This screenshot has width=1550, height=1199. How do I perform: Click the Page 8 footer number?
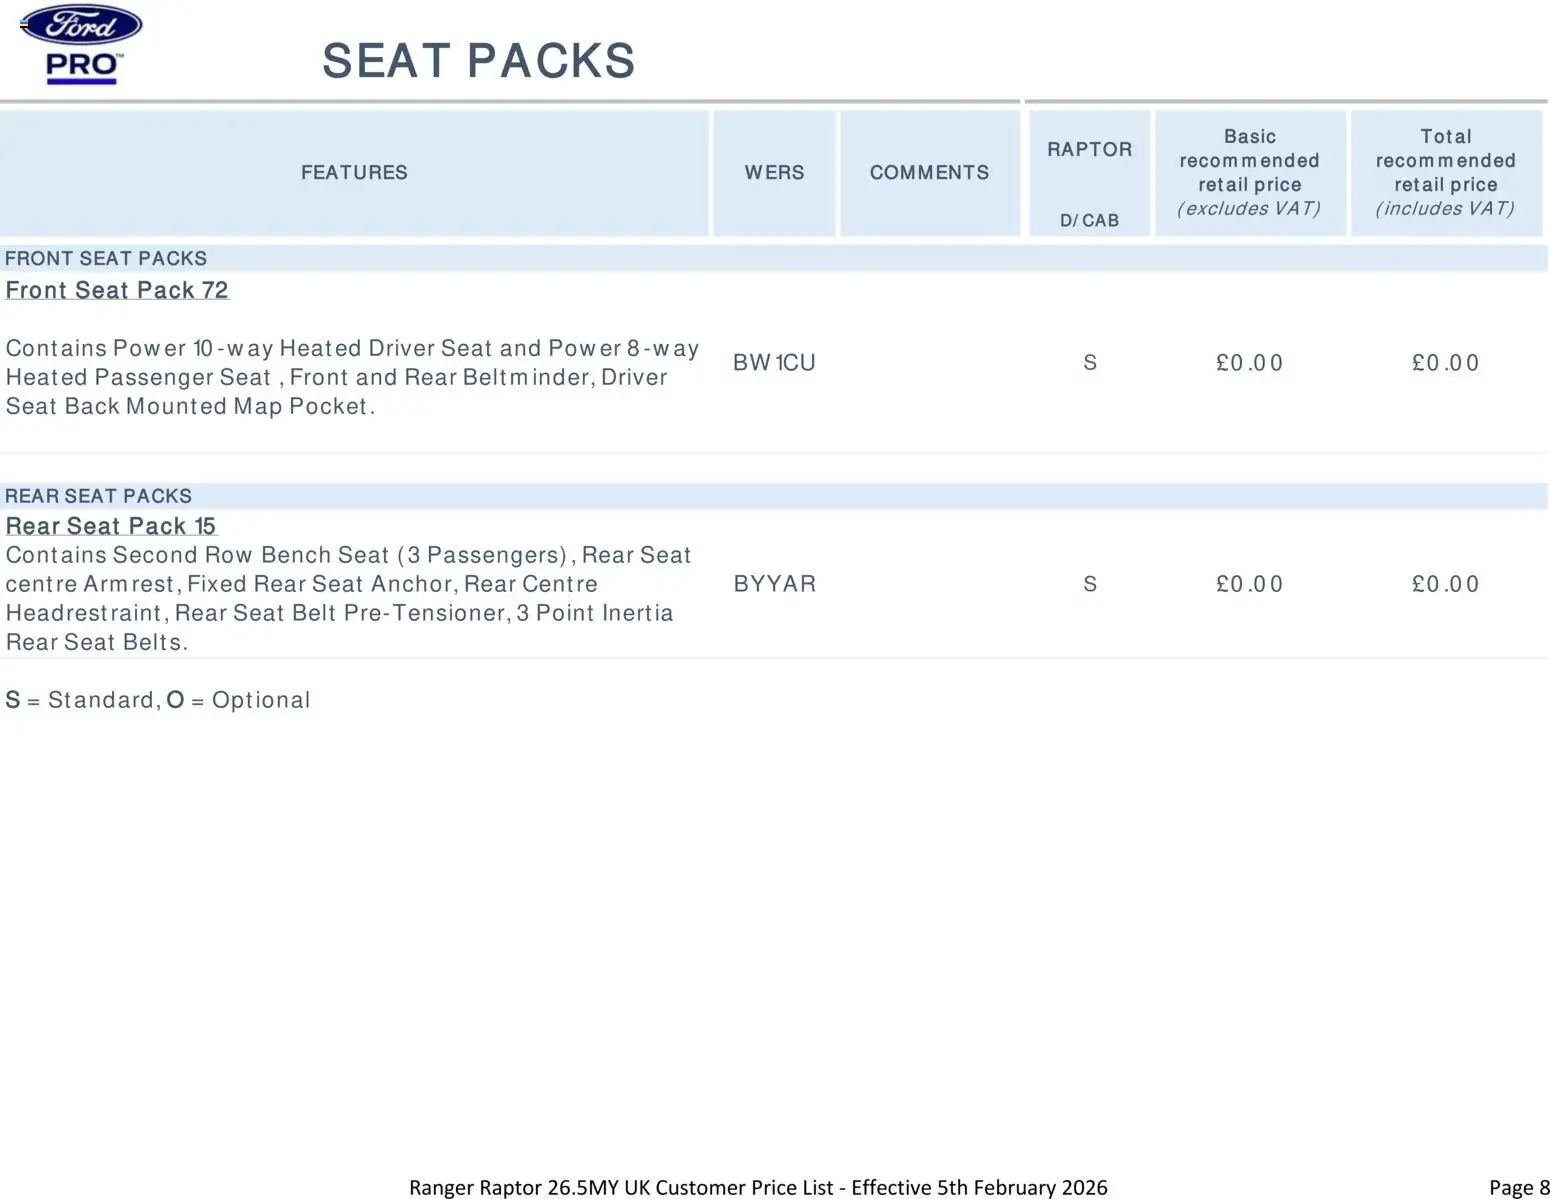(1518, 1187)
